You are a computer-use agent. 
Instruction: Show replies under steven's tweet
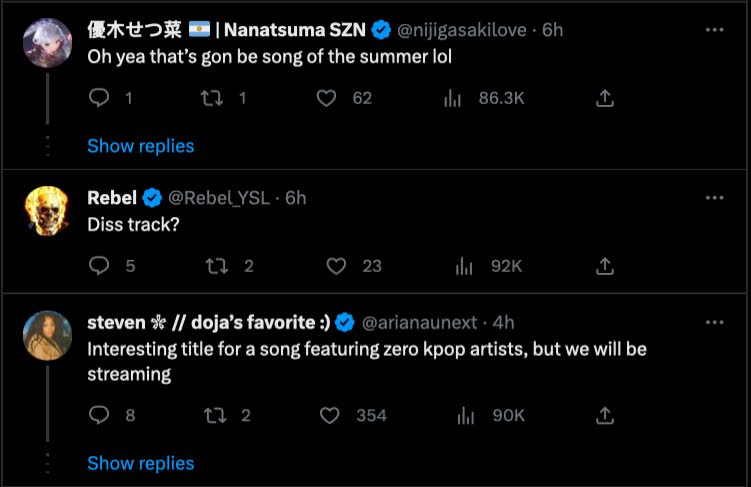tap(141, 463)
